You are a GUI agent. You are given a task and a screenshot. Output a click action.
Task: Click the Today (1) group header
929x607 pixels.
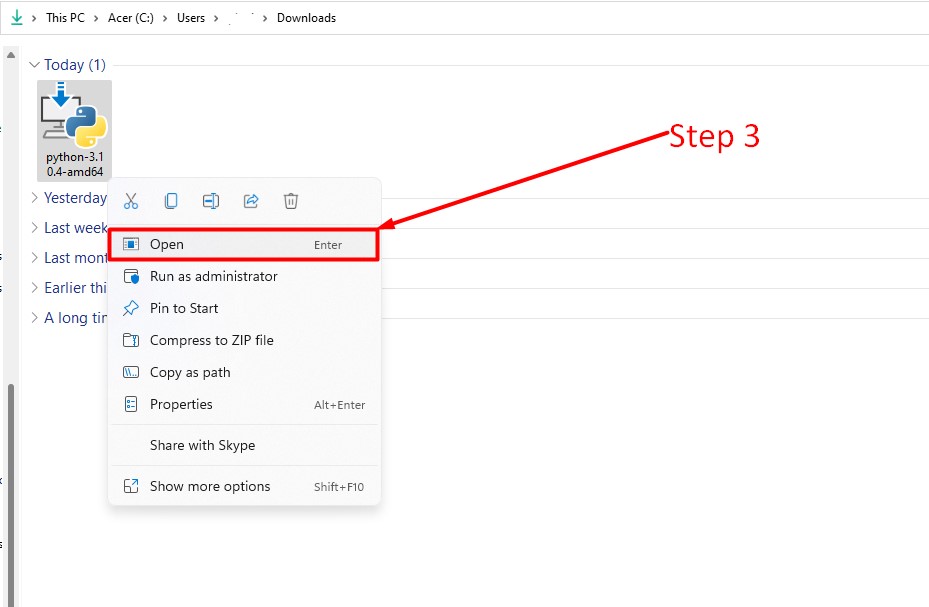(75, 65)
